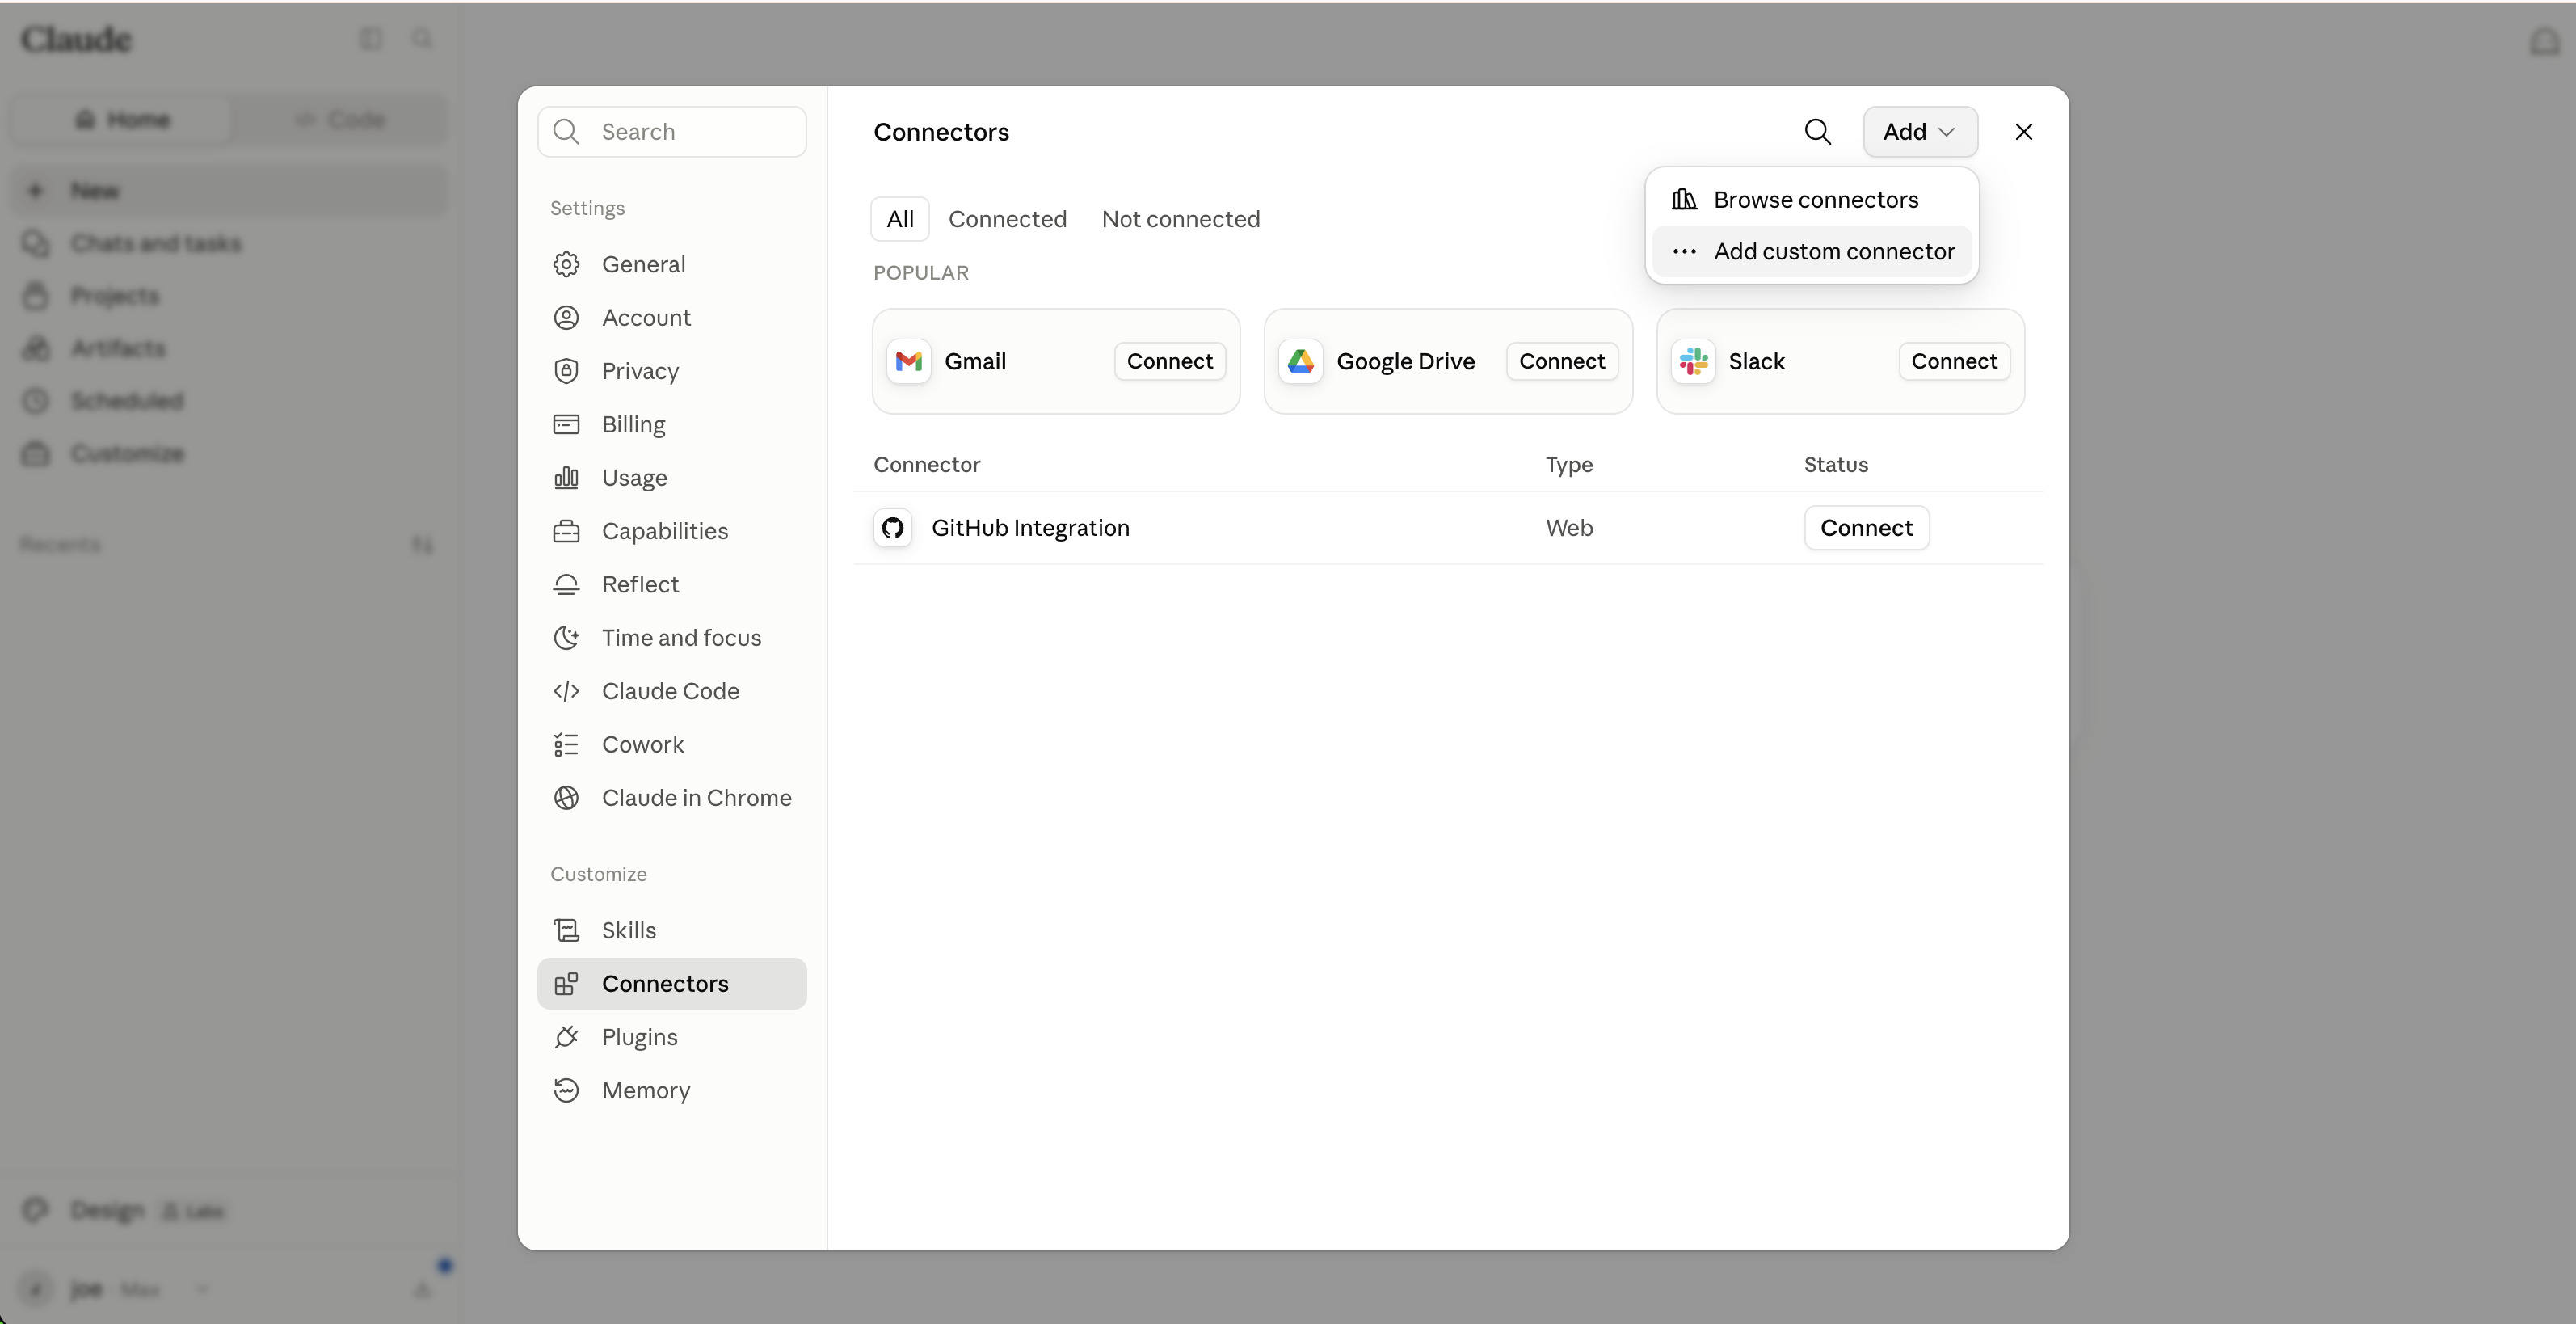Screen dimensions: 2576x1324
Task: Open the Reflect settings
Action: 671,584
